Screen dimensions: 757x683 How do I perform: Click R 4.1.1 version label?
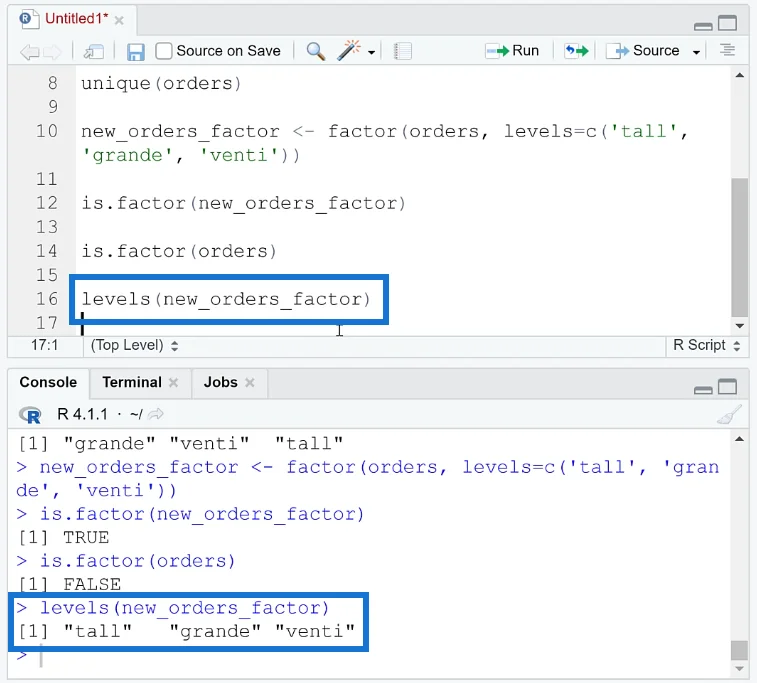[82, 414]
